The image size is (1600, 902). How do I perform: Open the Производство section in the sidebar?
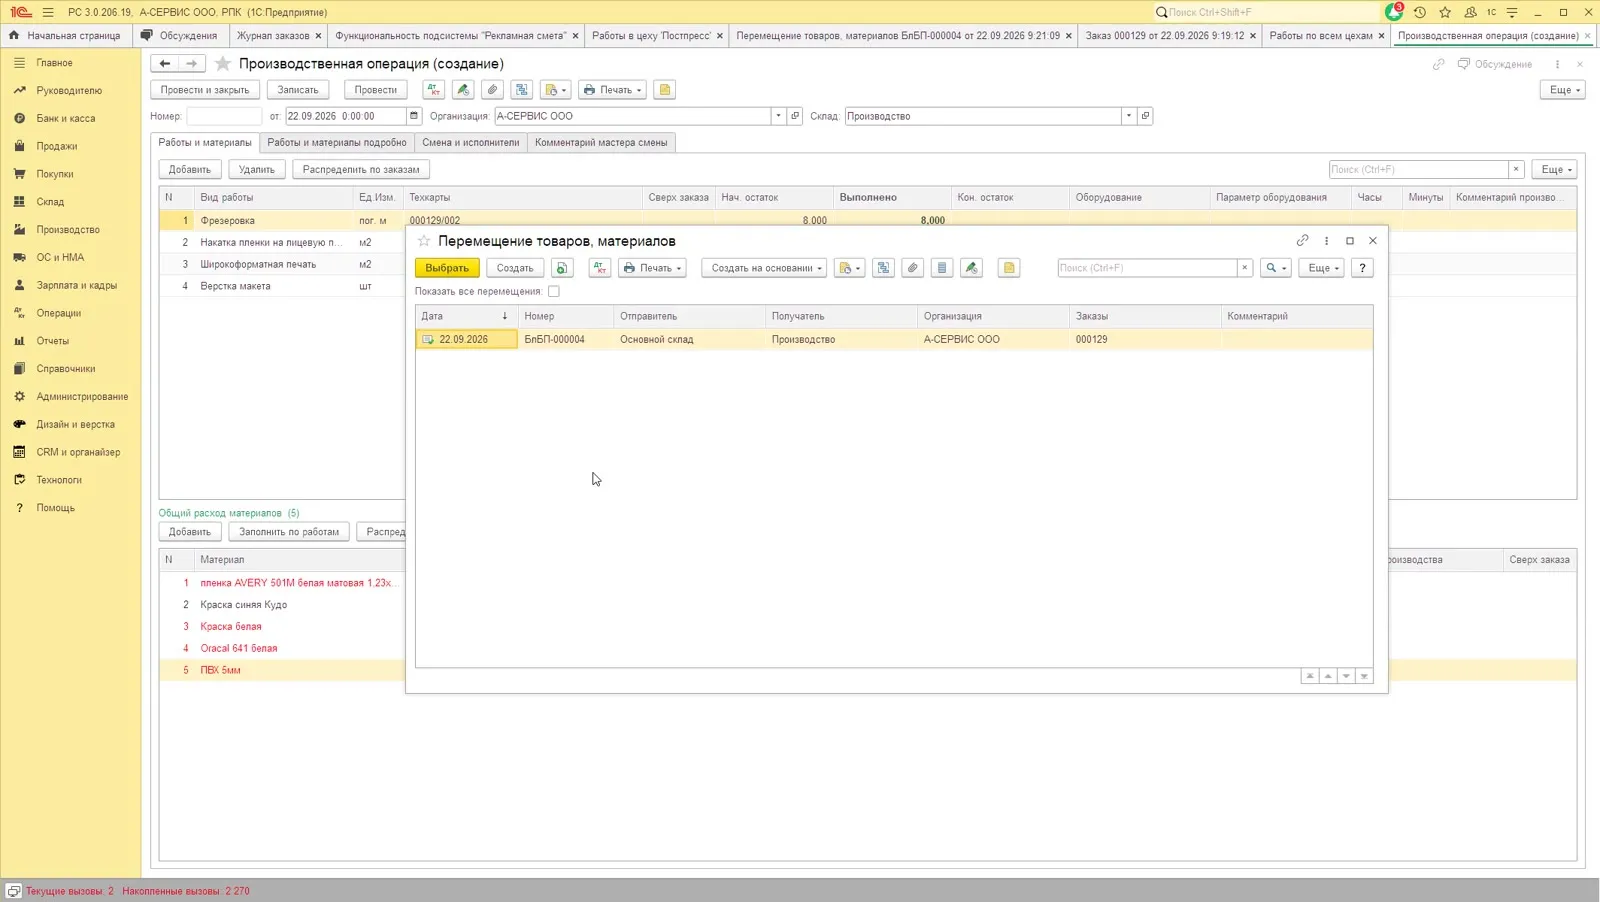point(68,230)
